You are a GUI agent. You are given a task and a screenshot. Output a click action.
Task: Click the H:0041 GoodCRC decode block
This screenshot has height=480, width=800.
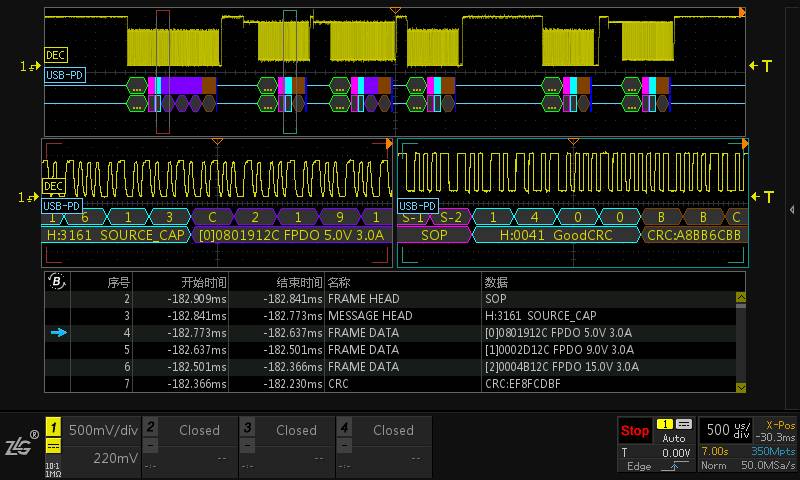pos(556,235)
